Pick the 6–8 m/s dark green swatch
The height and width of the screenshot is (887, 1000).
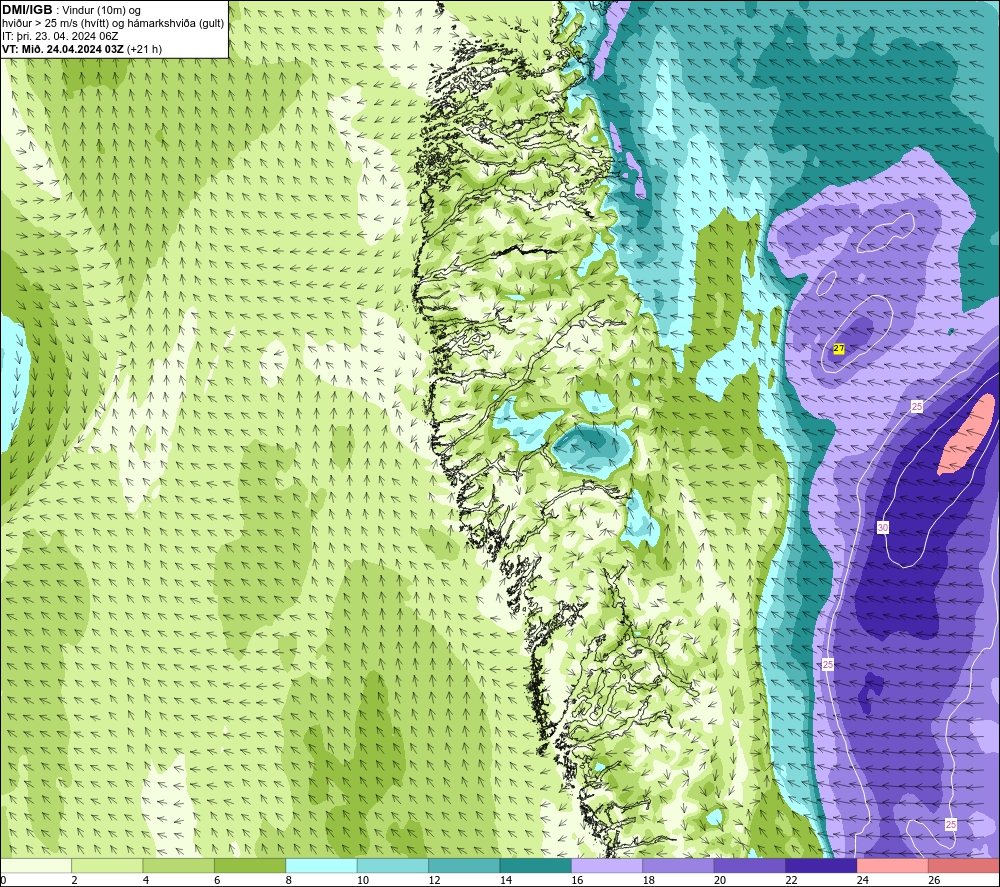(x=250, y=865)
